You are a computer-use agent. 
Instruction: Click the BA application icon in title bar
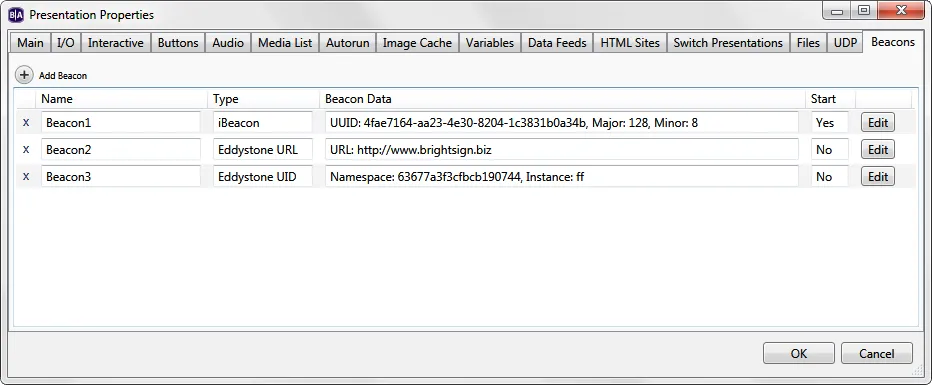16,14
